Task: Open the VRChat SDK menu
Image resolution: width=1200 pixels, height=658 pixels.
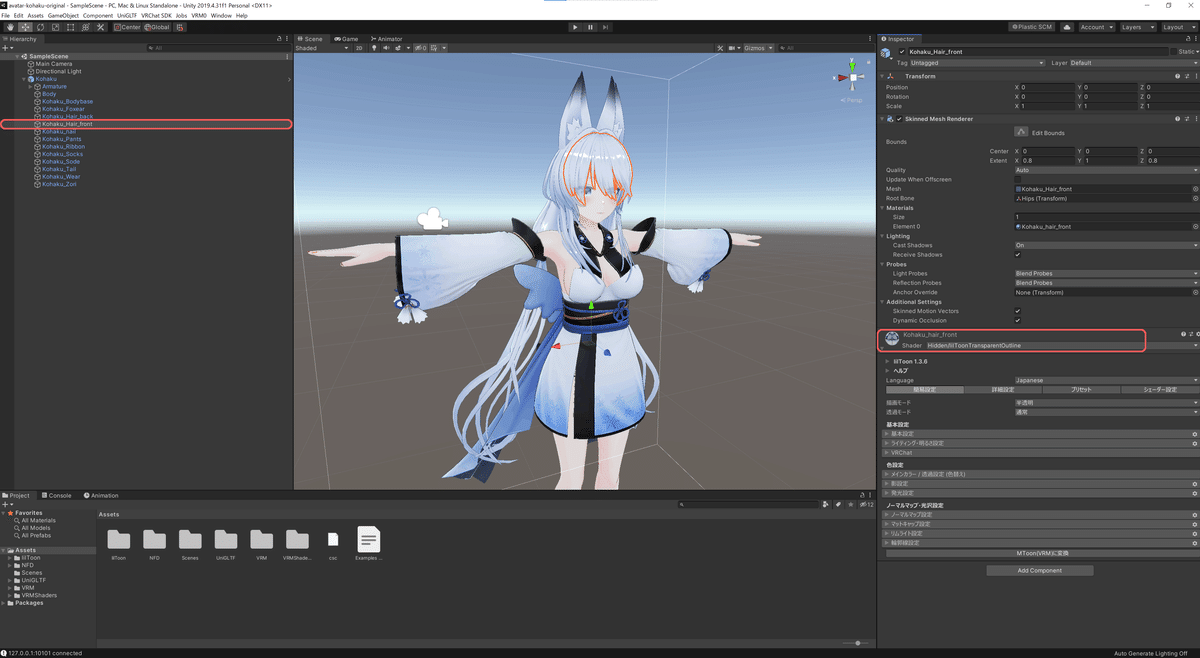Action: click(x=154, y=16)
